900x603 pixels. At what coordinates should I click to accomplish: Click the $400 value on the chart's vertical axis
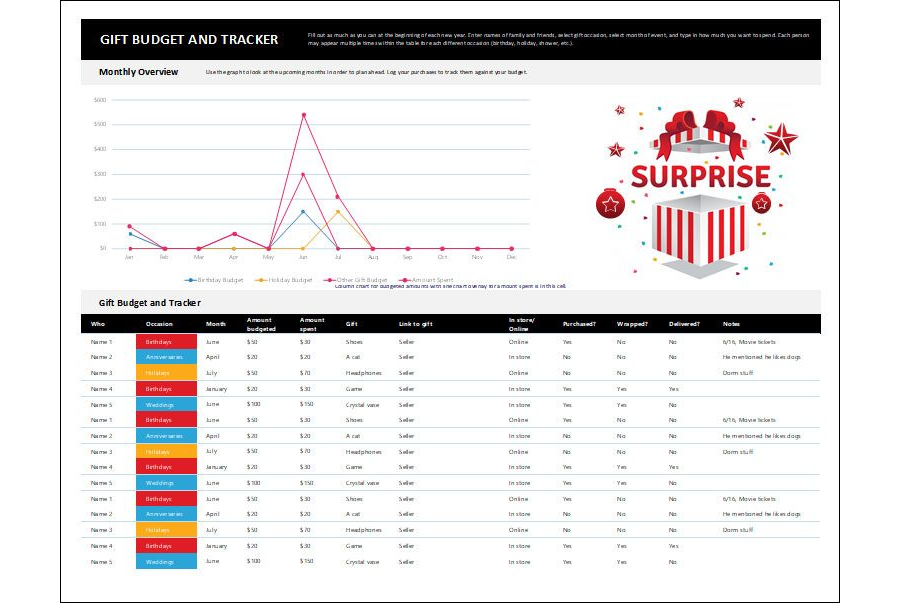click(100, 149)
